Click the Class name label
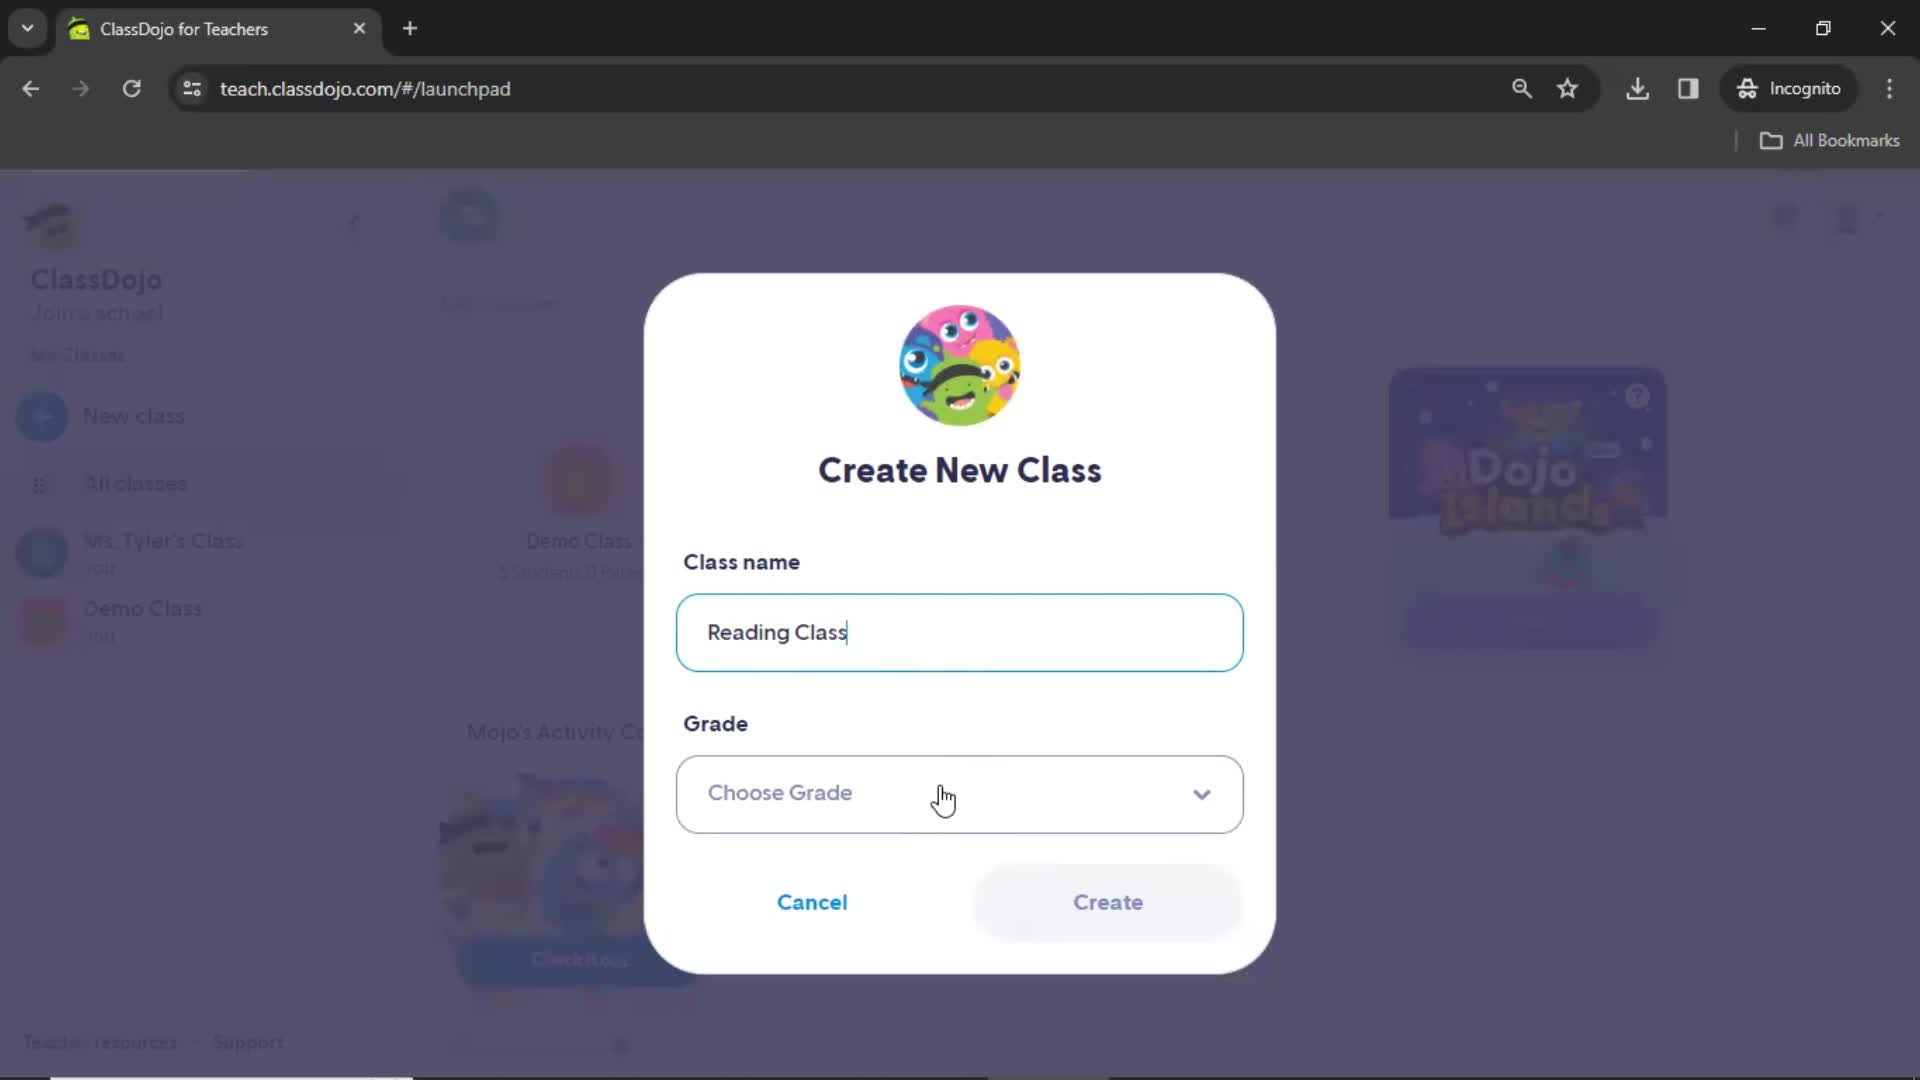 [741, 562]
